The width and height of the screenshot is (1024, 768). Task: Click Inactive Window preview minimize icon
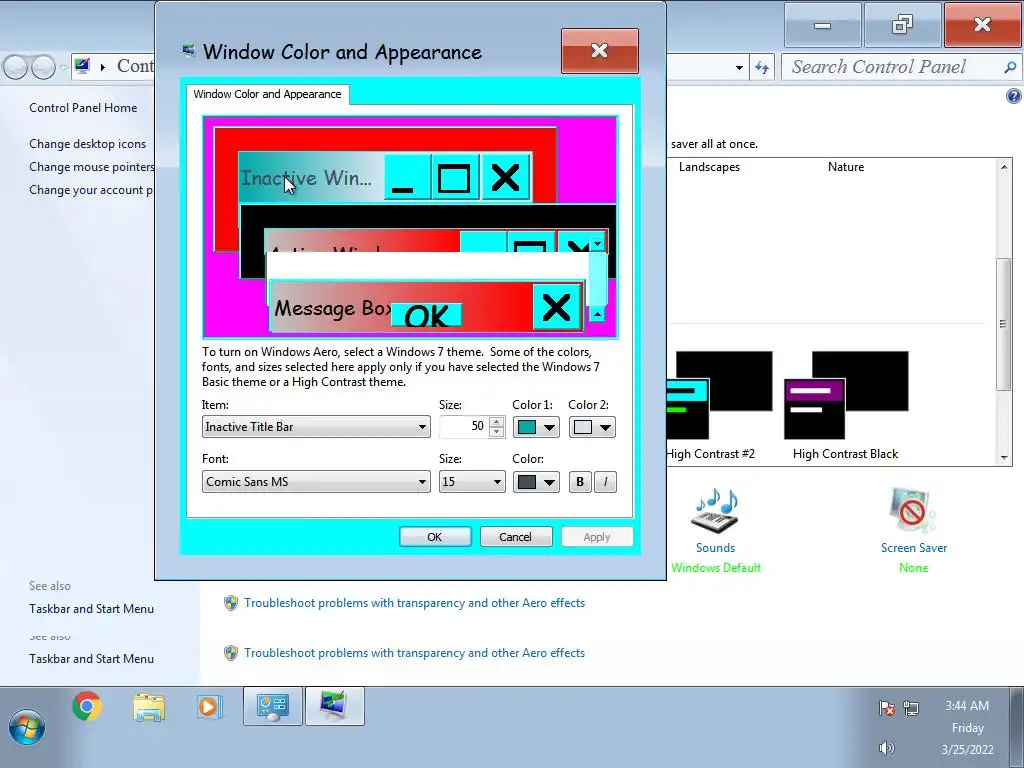[x=406, y=177]
